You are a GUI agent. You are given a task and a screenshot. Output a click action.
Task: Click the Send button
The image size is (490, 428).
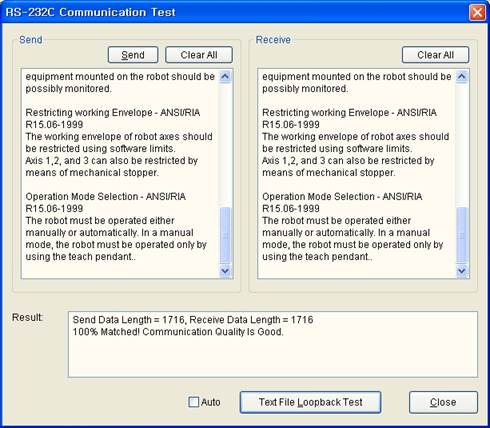[x=133, y=55]
